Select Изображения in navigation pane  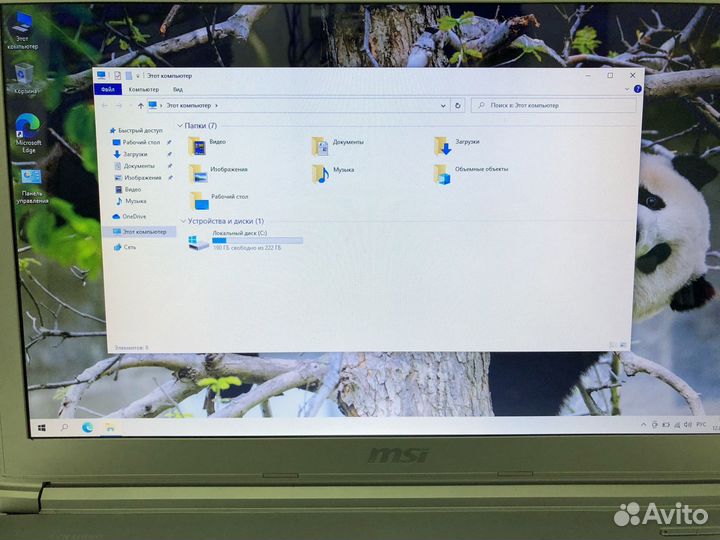pyautogui.click(x=138, y=178)
